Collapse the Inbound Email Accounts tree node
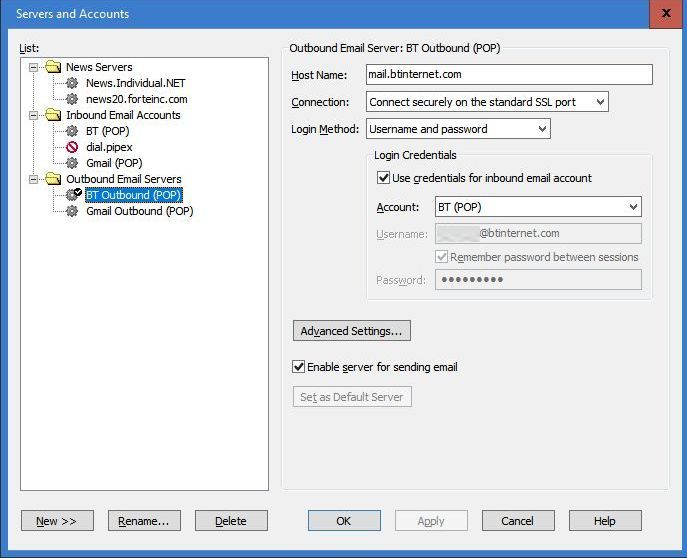This screenshot has height=558, width=687. [x=33, y=115]
